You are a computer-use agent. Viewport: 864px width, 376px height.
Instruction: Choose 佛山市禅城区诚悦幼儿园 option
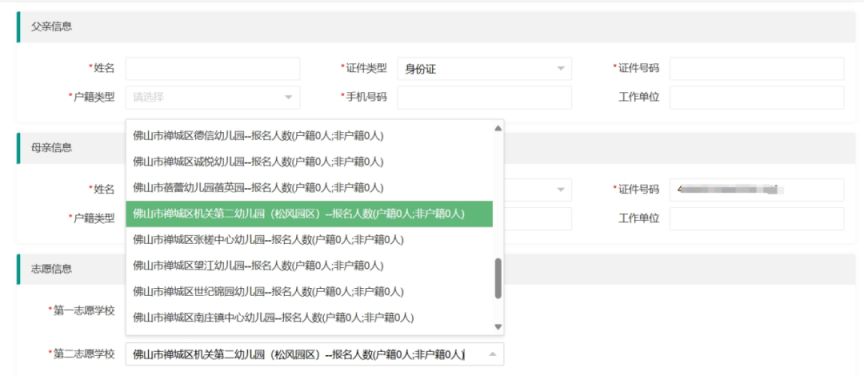point(309,162)
